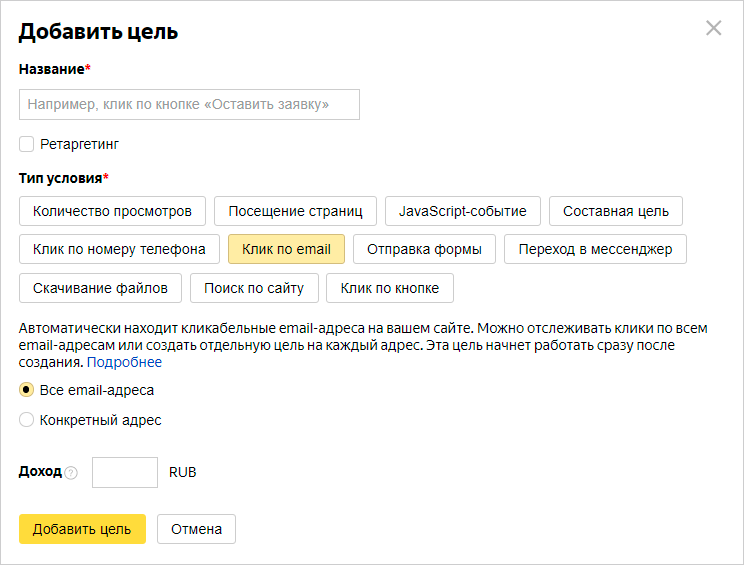Open the Подробнее link
This screenshot has height=565, width=744.
[124, 362]
